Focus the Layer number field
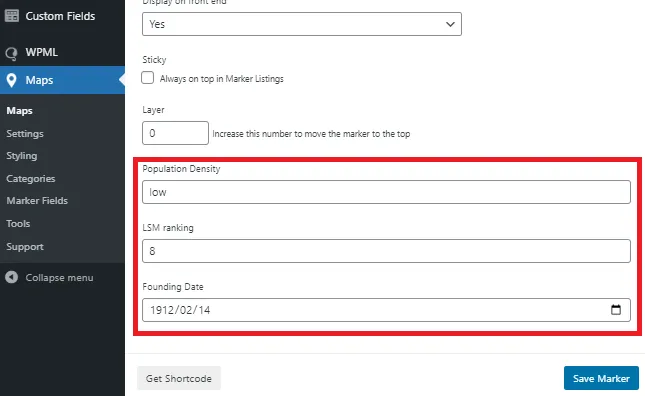Image resolution: width=645 pixels, height=396 pixels. 175,133
